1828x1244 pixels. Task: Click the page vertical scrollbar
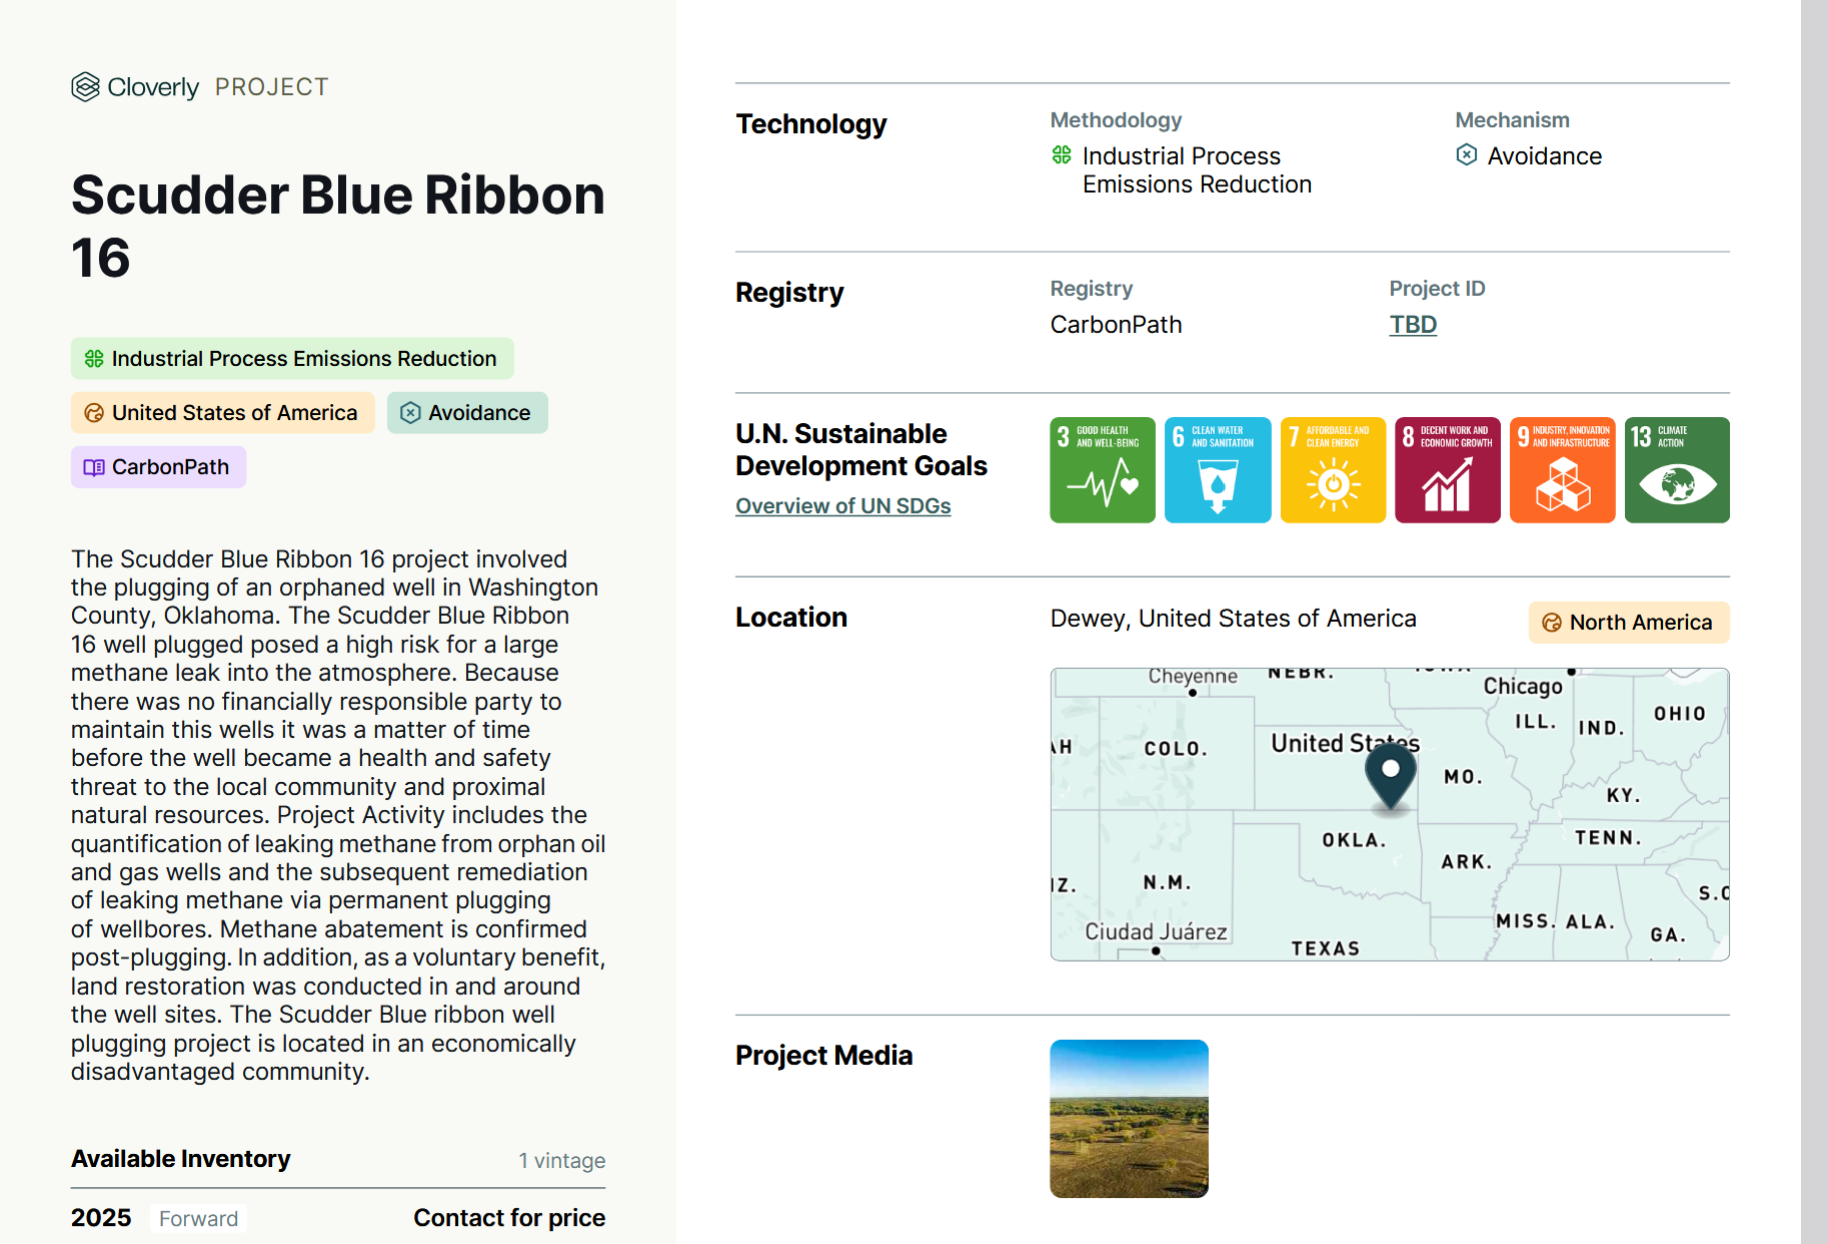click(x=1814, y=622)
